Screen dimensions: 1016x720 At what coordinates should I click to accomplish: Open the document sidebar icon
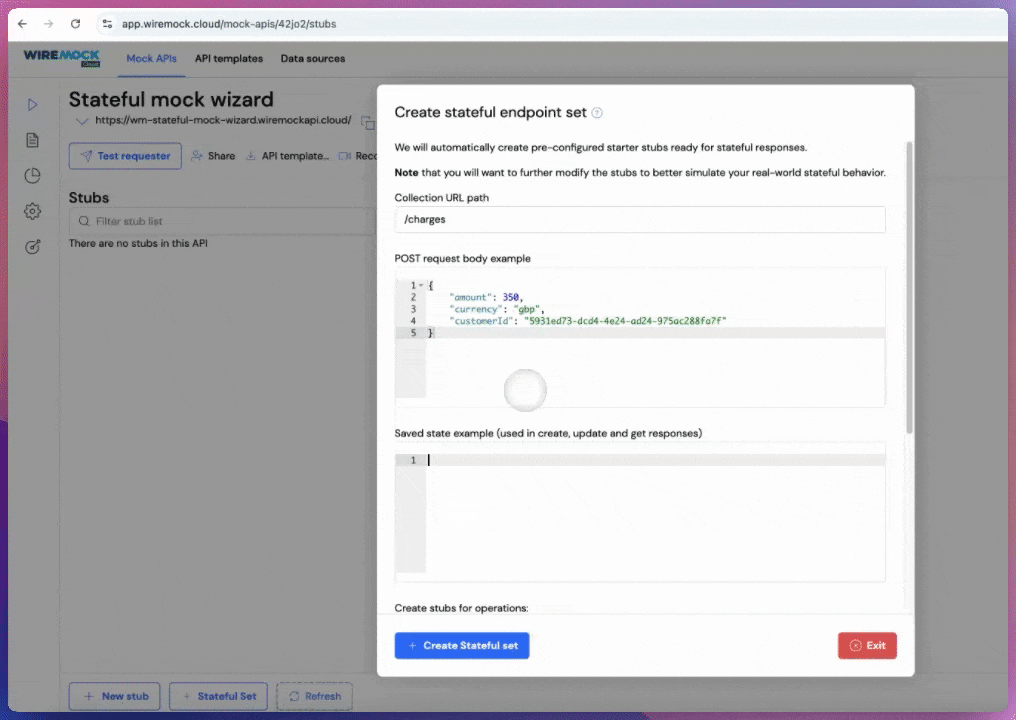click(x=32, y=140)
